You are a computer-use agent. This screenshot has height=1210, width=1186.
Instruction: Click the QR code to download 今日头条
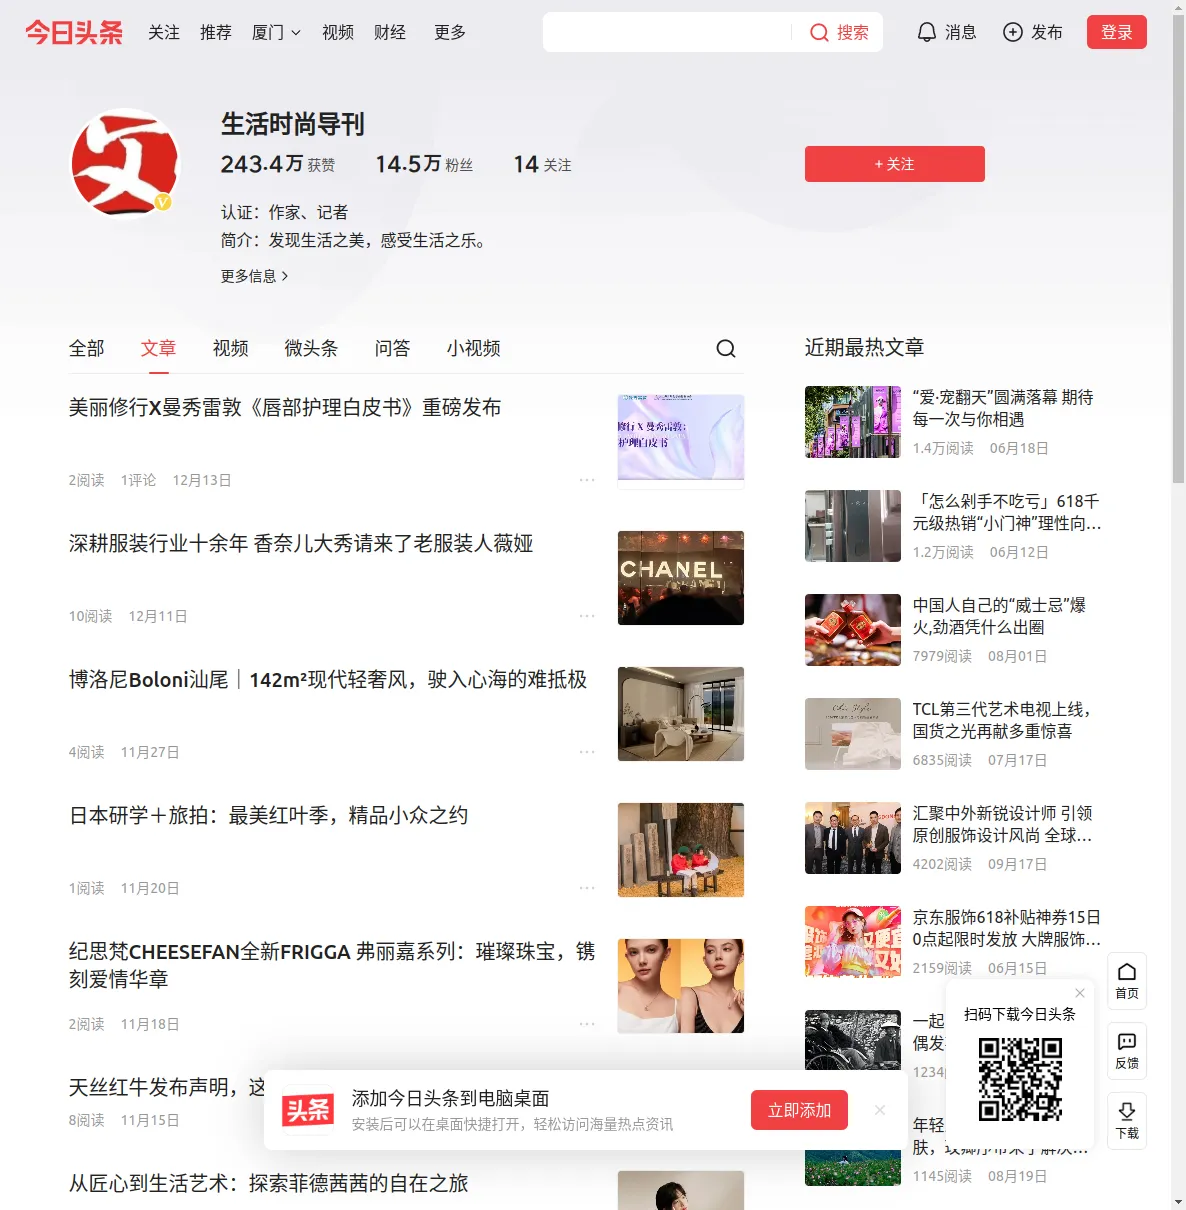pyautogui.click(x=1020, y=1079)
